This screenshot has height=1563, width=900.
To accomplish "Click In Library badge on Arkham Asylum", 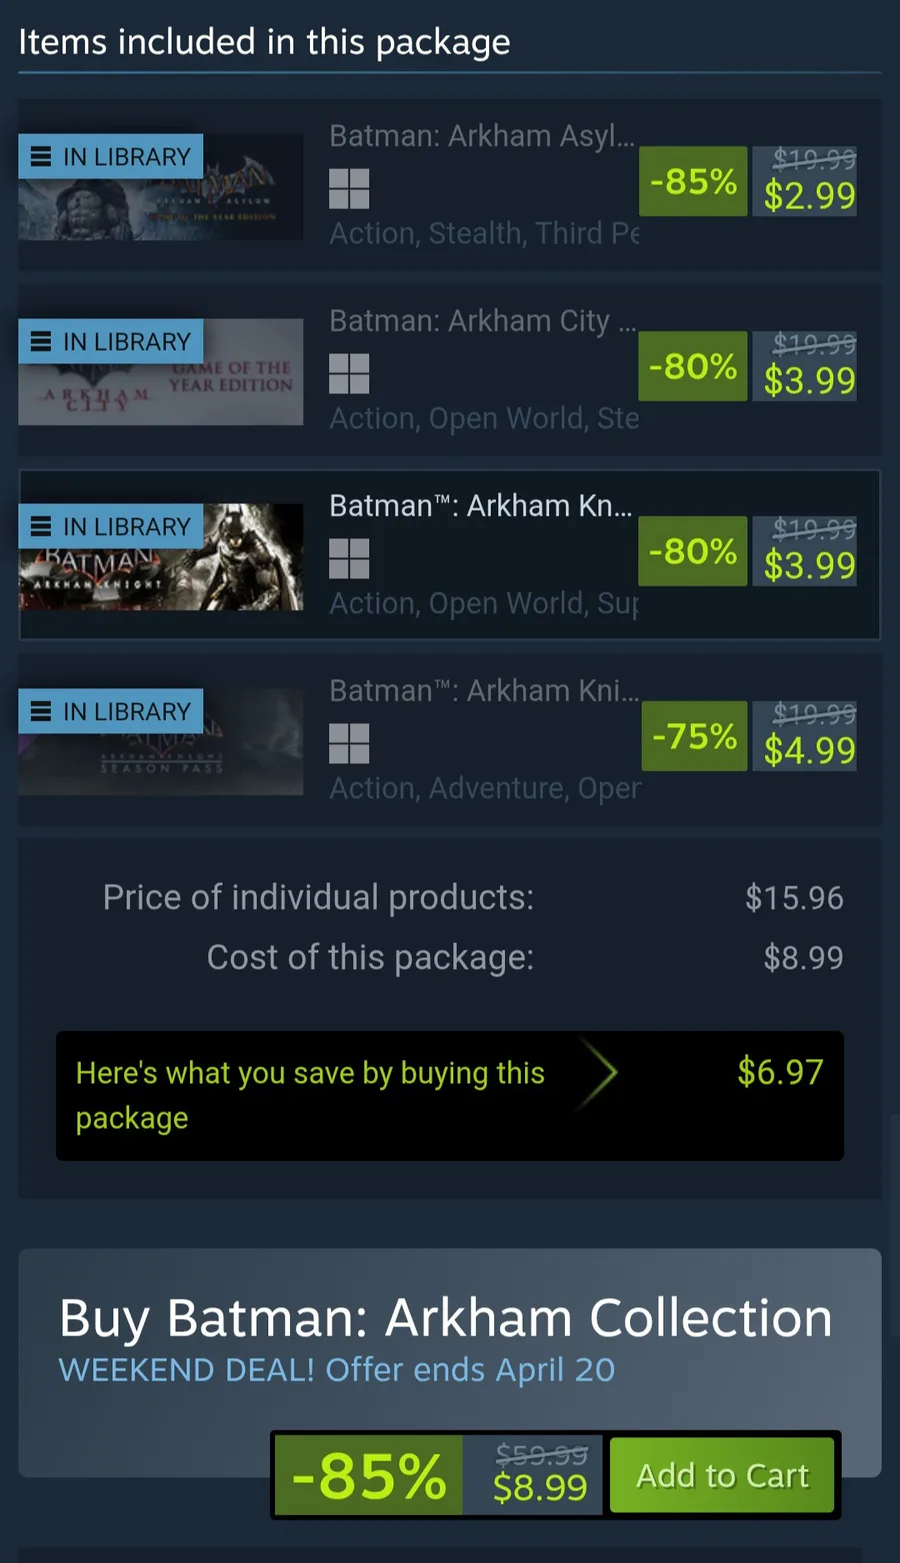I will (111, 157).
